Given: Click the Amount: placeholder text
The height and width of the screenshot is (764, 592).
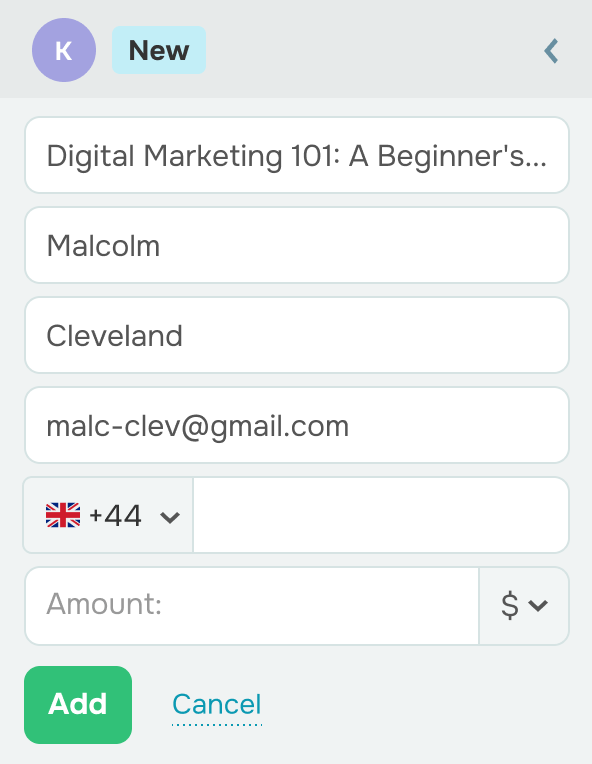Looking at the screenshot, I should pyautogui.click(x=104, y=604).
